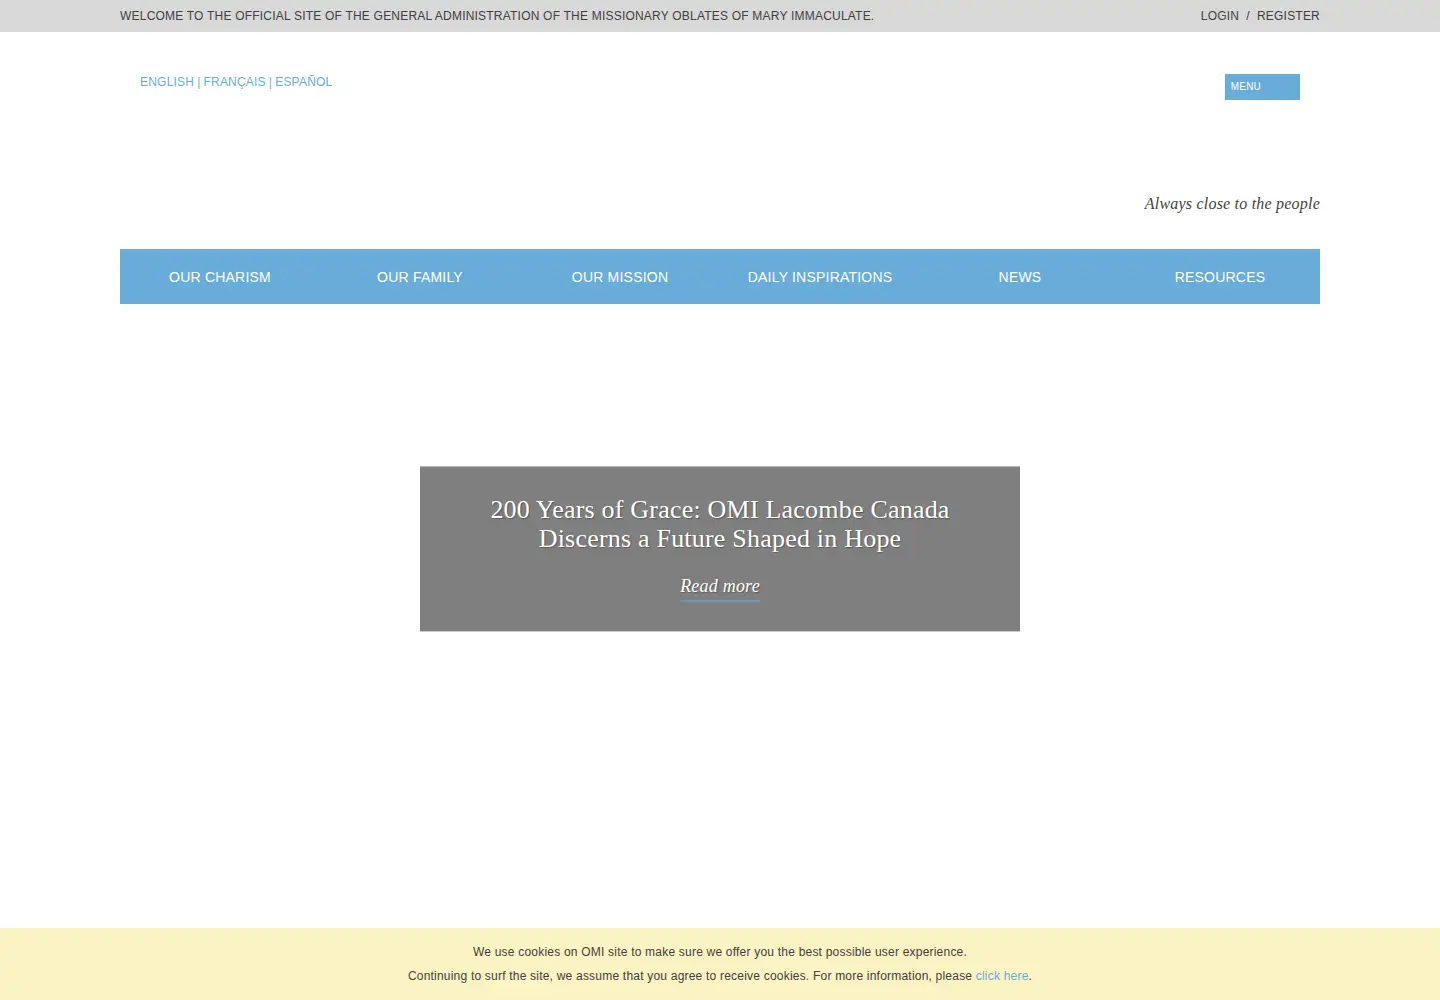Select the welcome message text in top bar

[497, 16]
